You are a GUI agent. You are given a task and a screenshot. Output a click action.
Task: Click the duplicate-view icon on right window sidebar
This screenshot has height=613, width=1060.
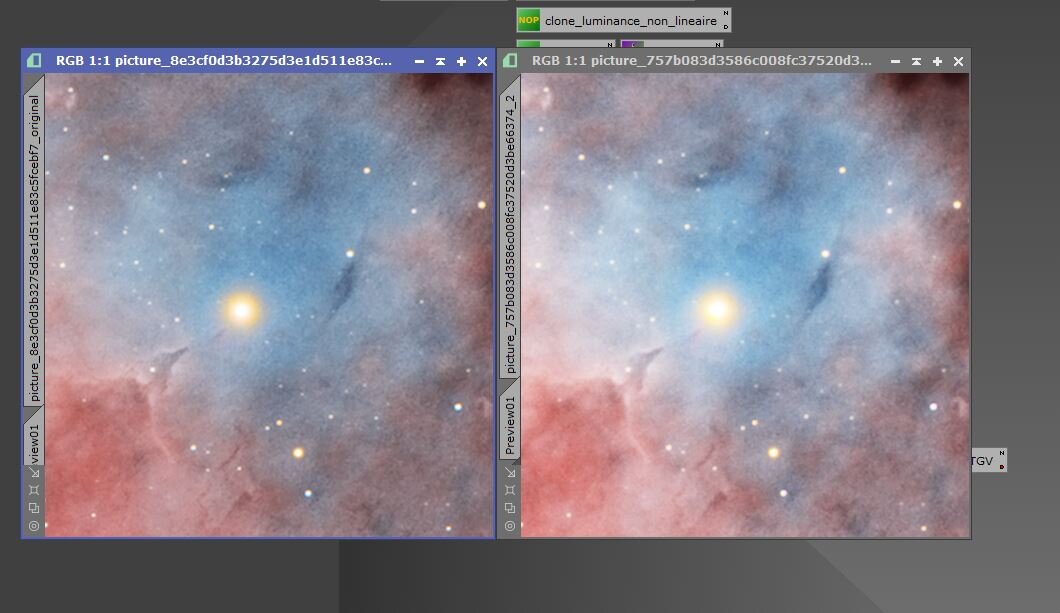point(511,507)
